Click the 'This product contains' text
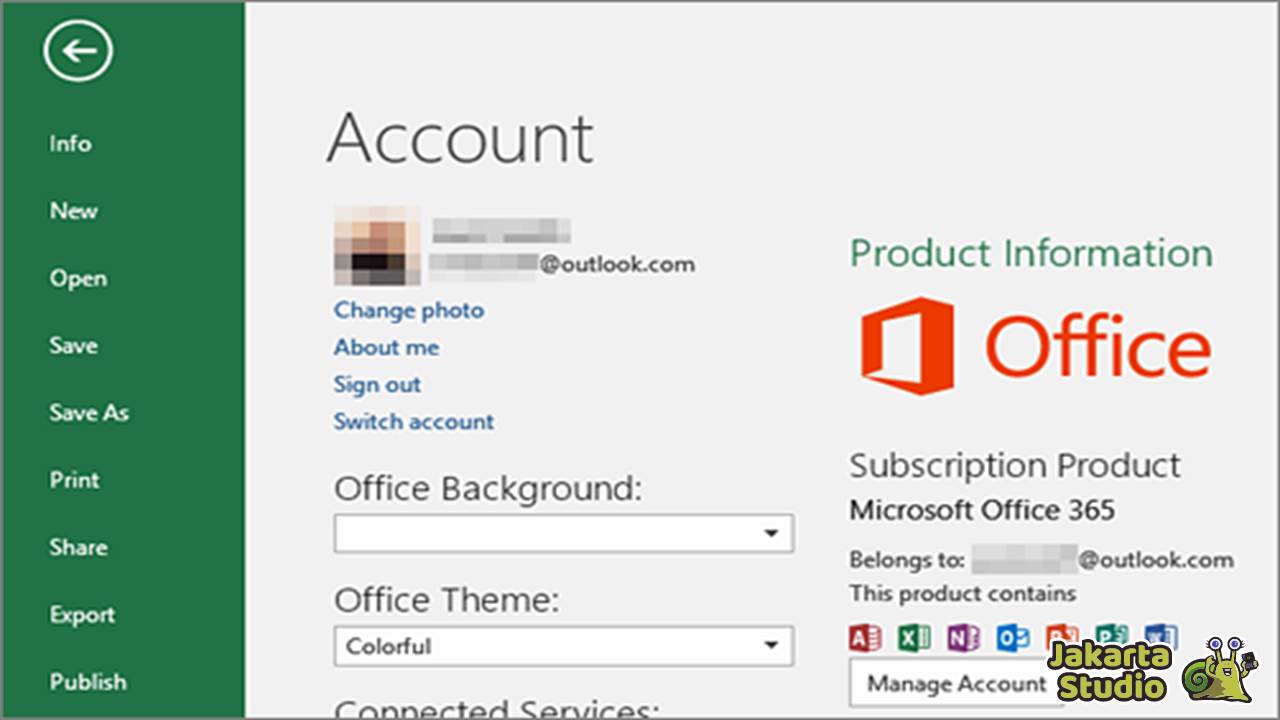This screenshot has width=1280, height=720. point(963,594)
